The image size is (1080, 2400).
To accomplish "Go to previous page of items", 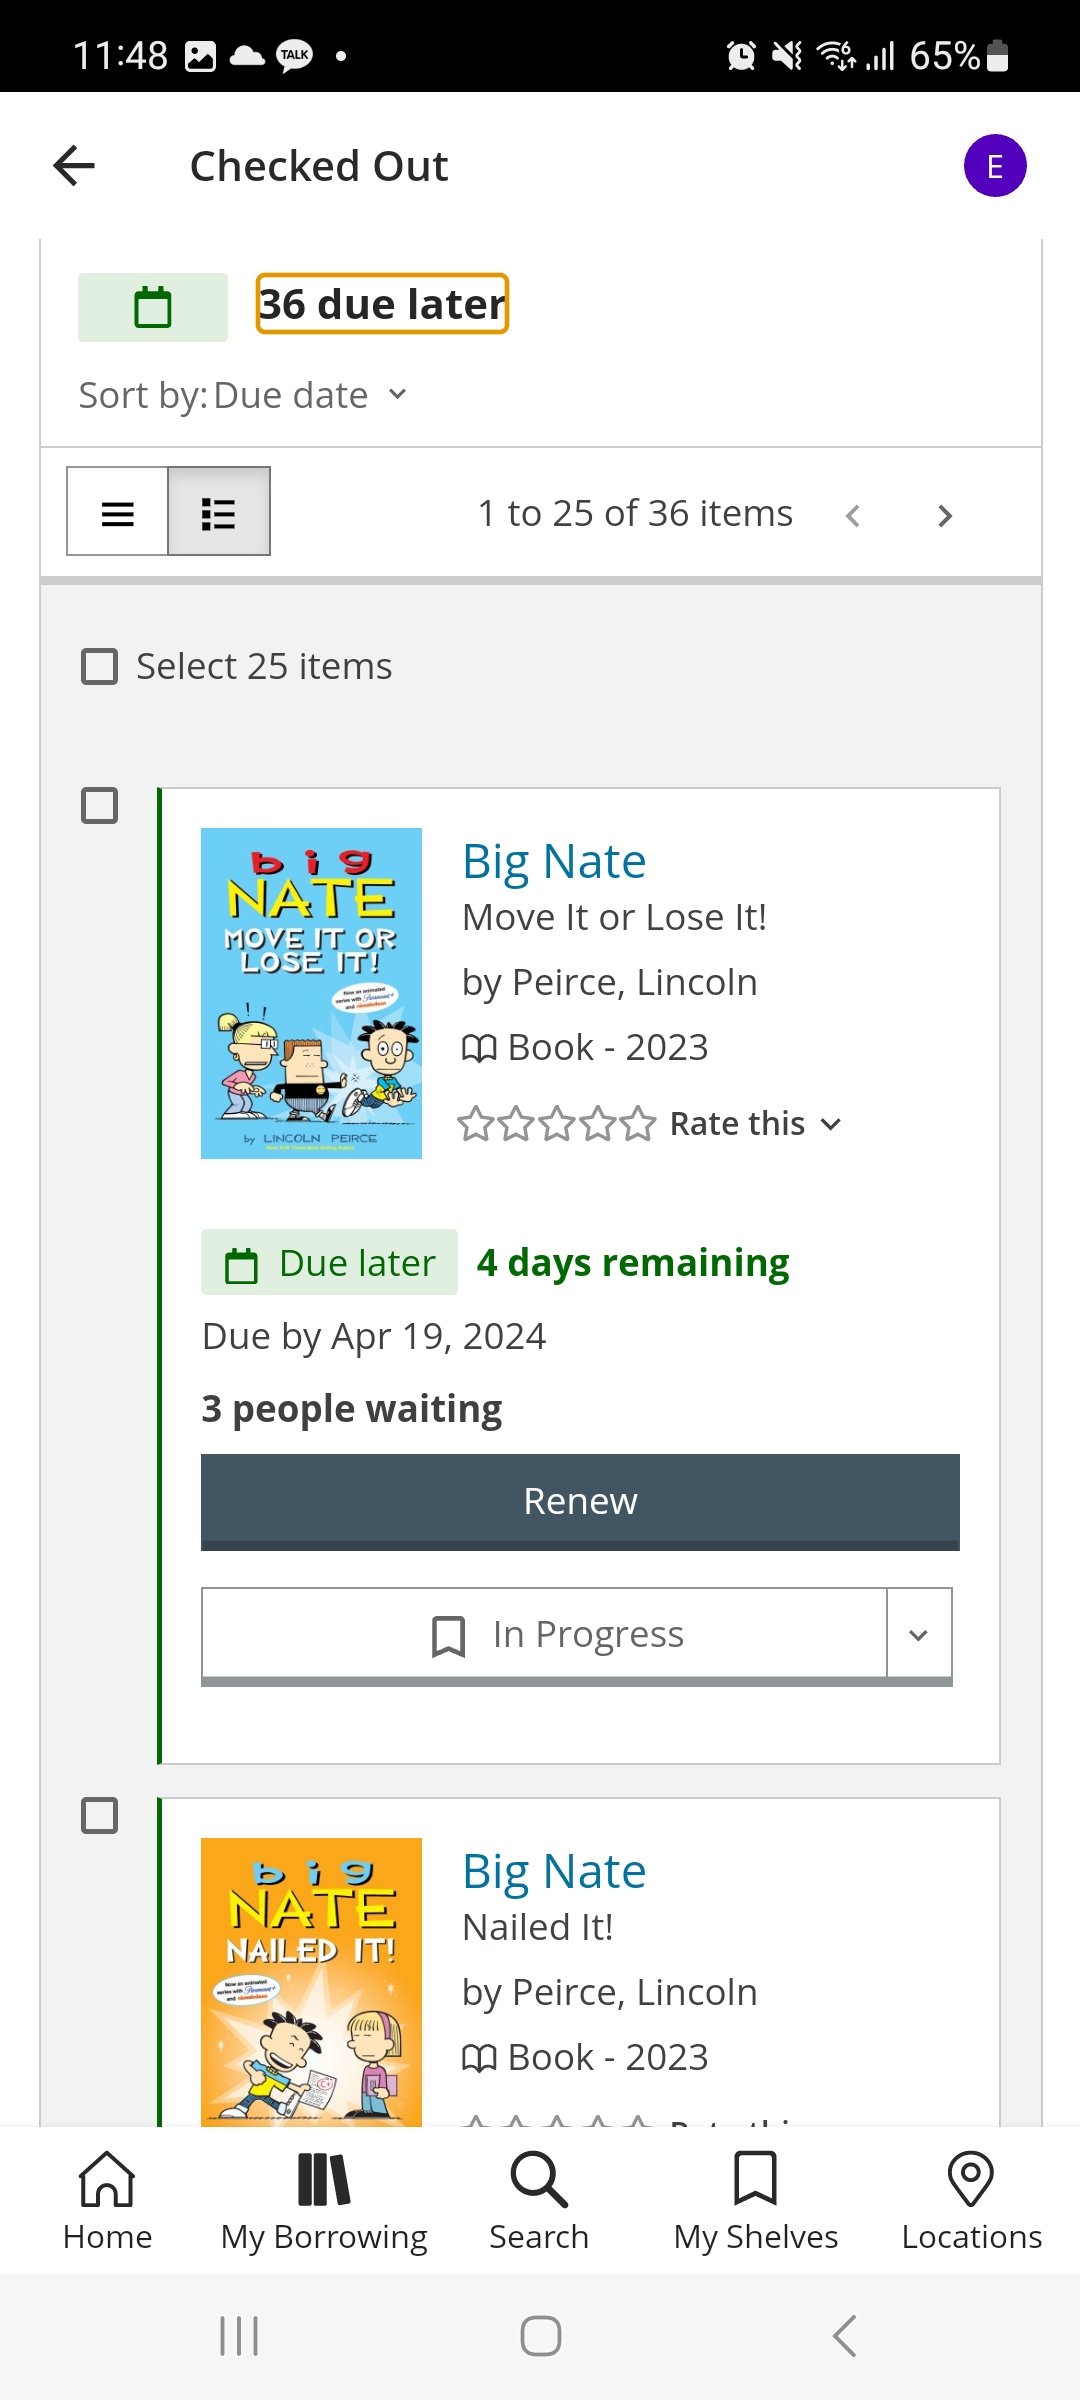I will tap(853, 515).
